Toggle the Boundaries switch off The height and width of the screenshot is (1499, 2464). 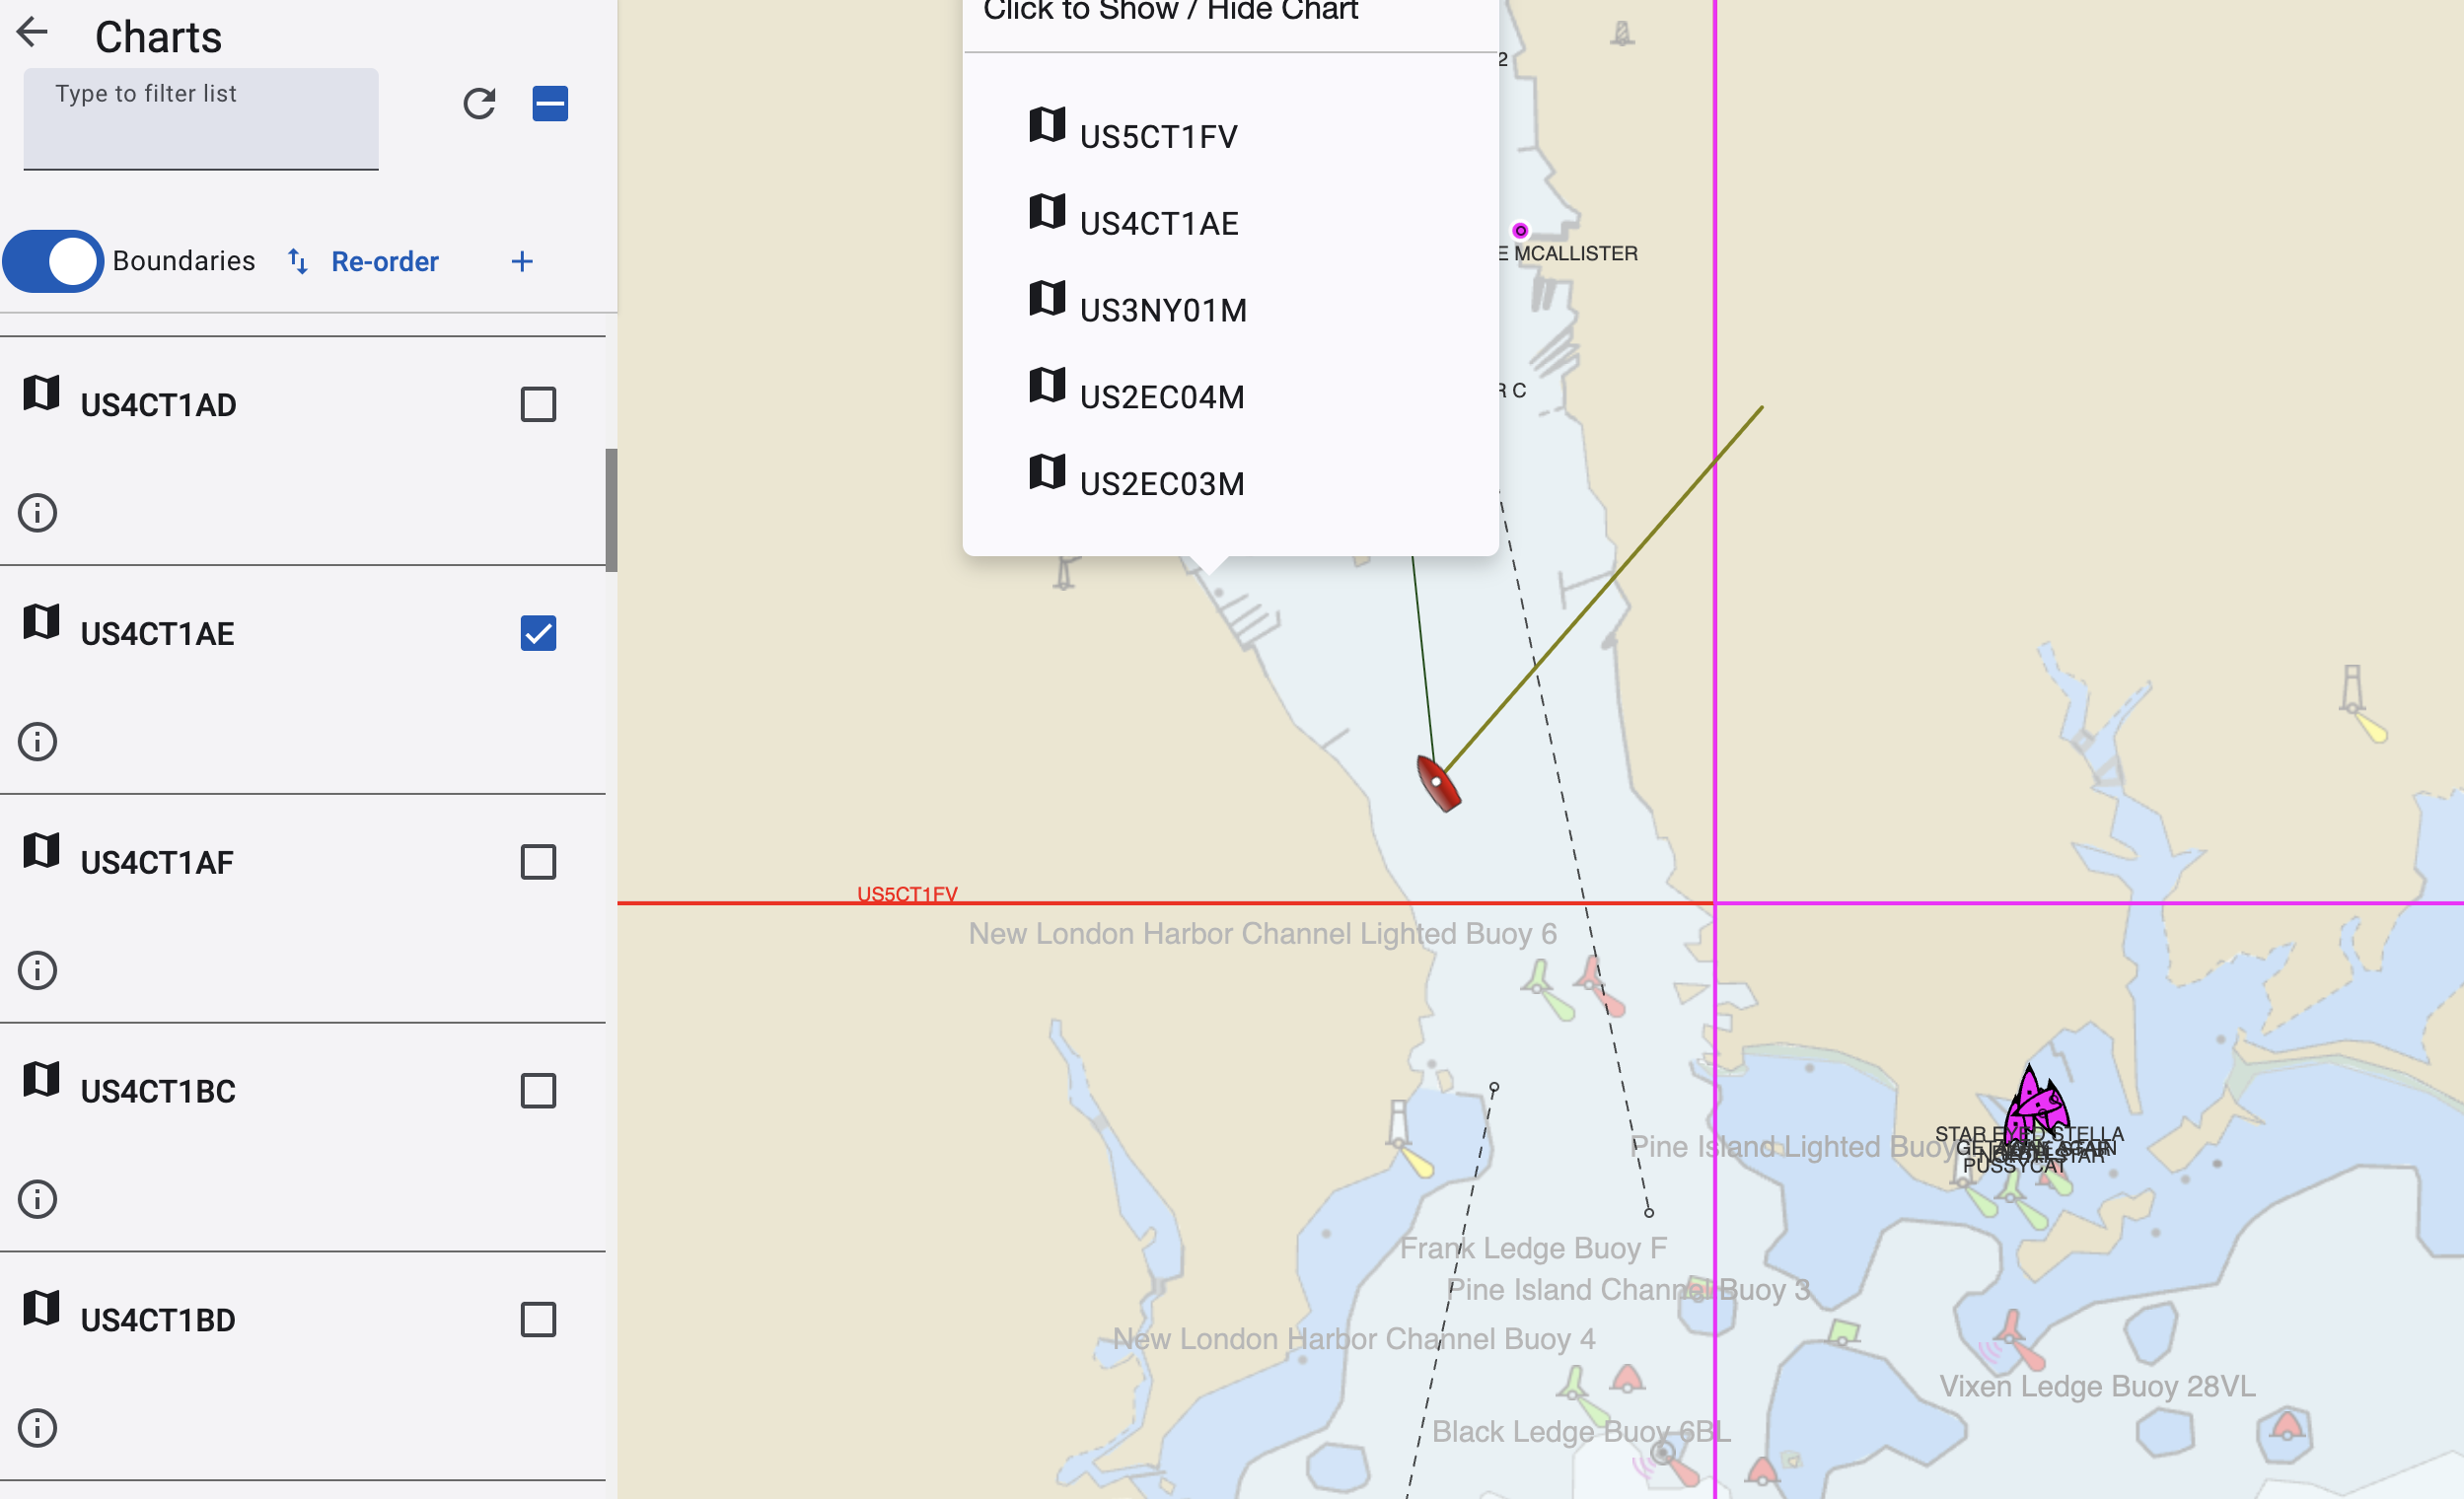[x=54, y=262]
